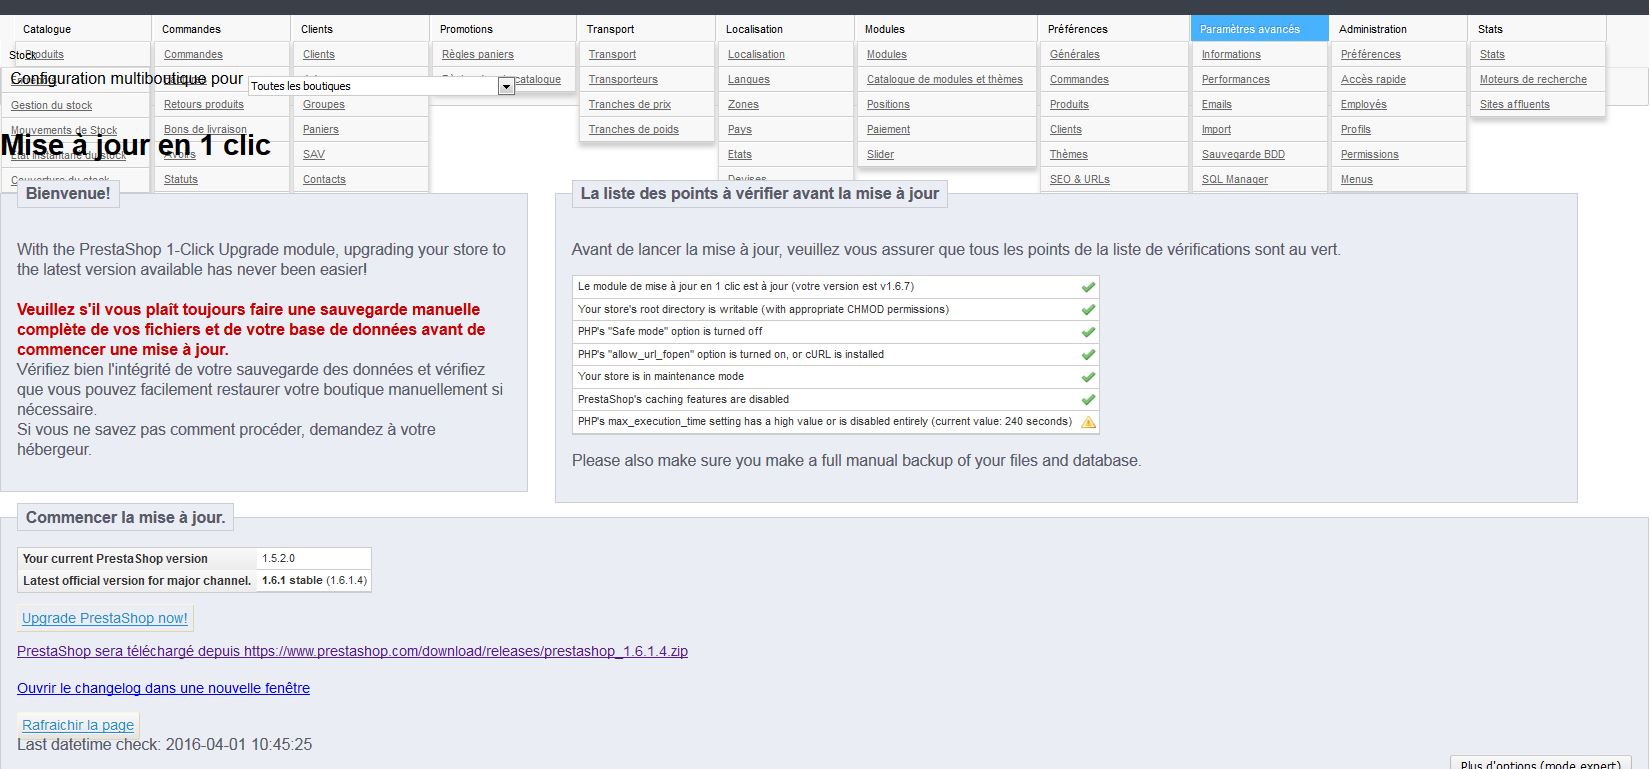Open the Promotions top menu
The width and height of the screenshot is (1650, 769).
point(466,29)
